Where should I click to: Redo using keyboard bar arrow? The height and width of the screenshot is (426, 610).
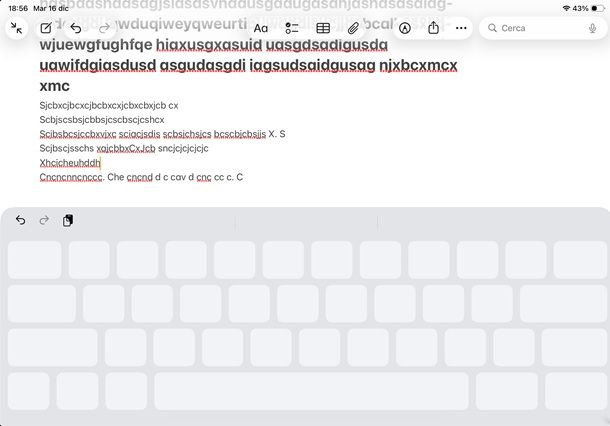[44, 220]
